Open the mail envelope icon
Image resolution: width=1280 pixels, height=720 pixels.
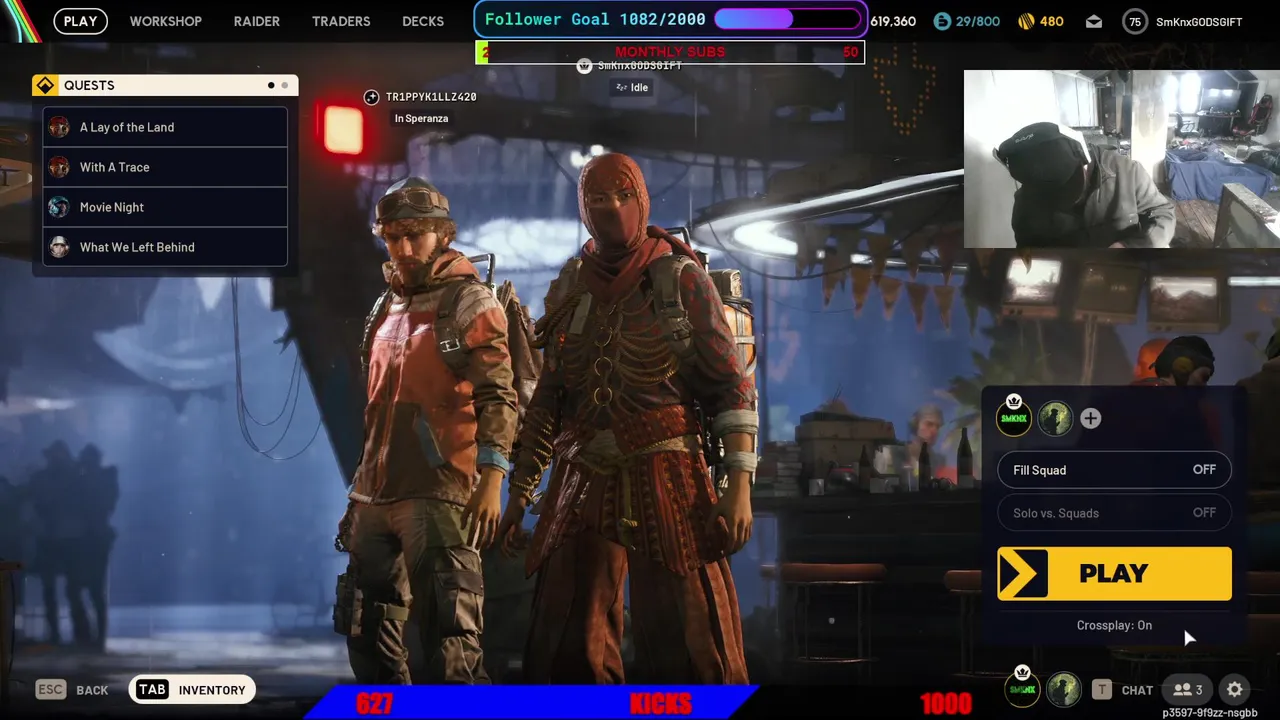[1094, 21]
